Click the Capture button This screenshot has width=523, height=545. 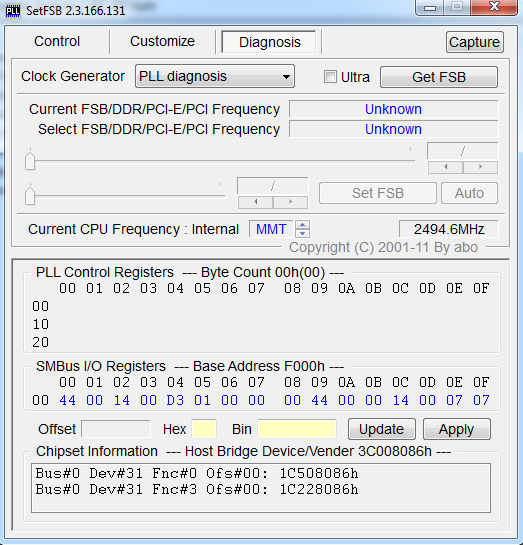pyautogui.click(x=475, y=42)
